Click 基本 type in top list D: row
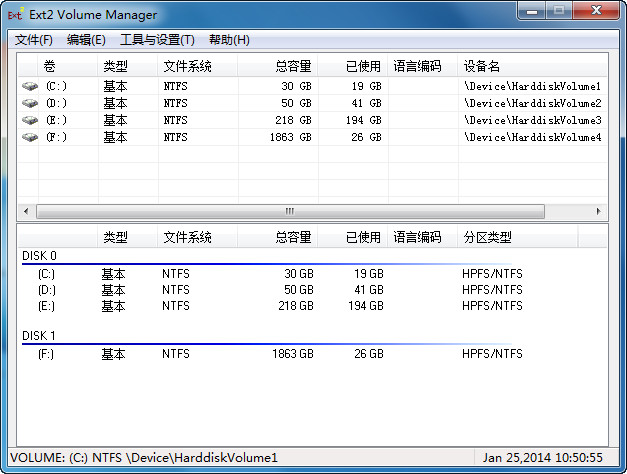Viewport: 627px width, 474px height. pyautogui.click(x=116, y=103)
